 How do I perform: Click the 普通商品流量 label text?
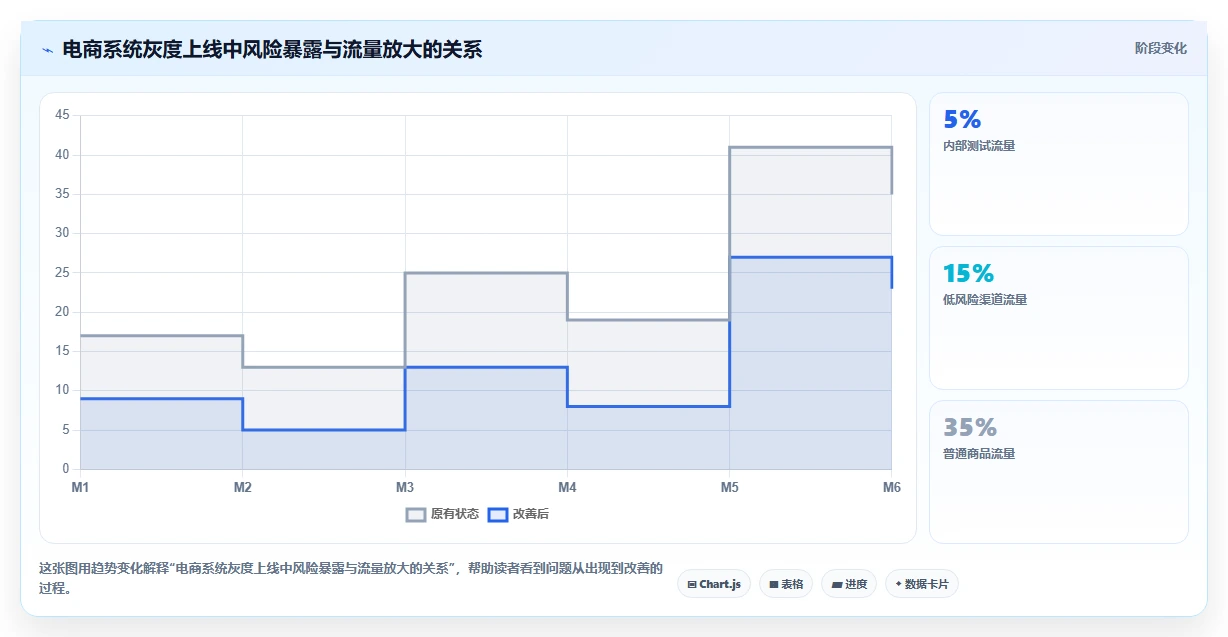(x=979, y=454)
